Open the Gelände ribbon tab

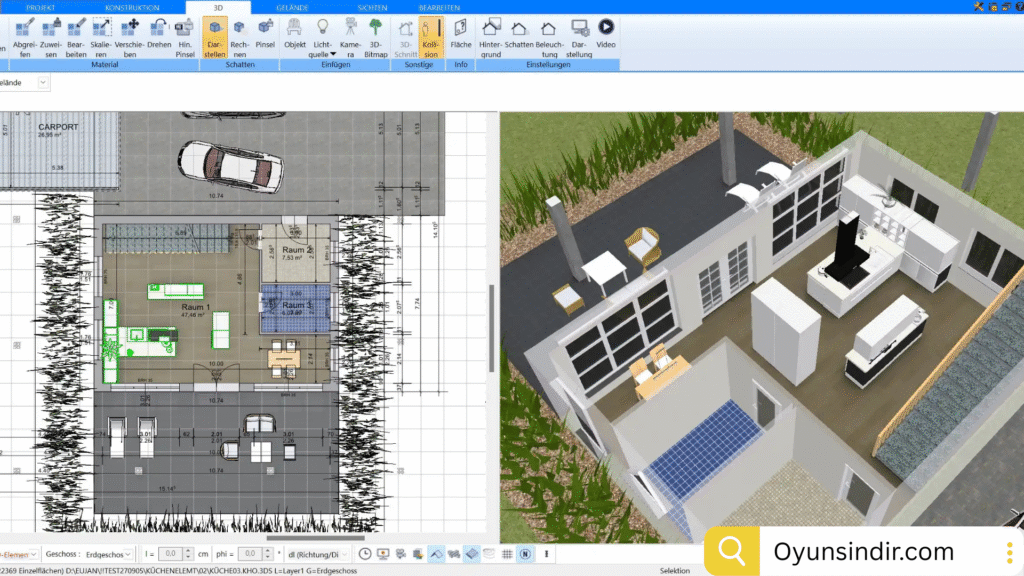pyautogui.click(x=291, y=7)
